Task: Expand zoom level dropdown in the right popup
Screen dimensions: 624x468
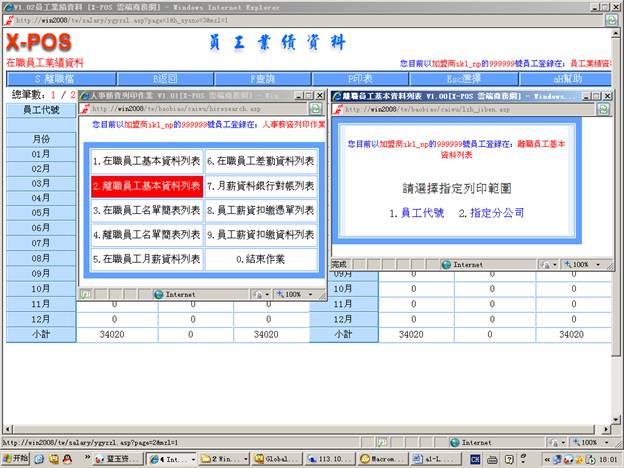Action: coord(578,264)
